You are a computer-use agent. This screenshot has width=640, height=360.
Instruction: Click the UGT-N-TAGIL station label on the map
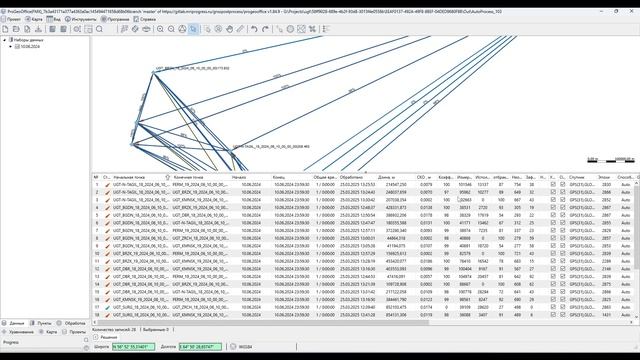click(x=271, y=147)
